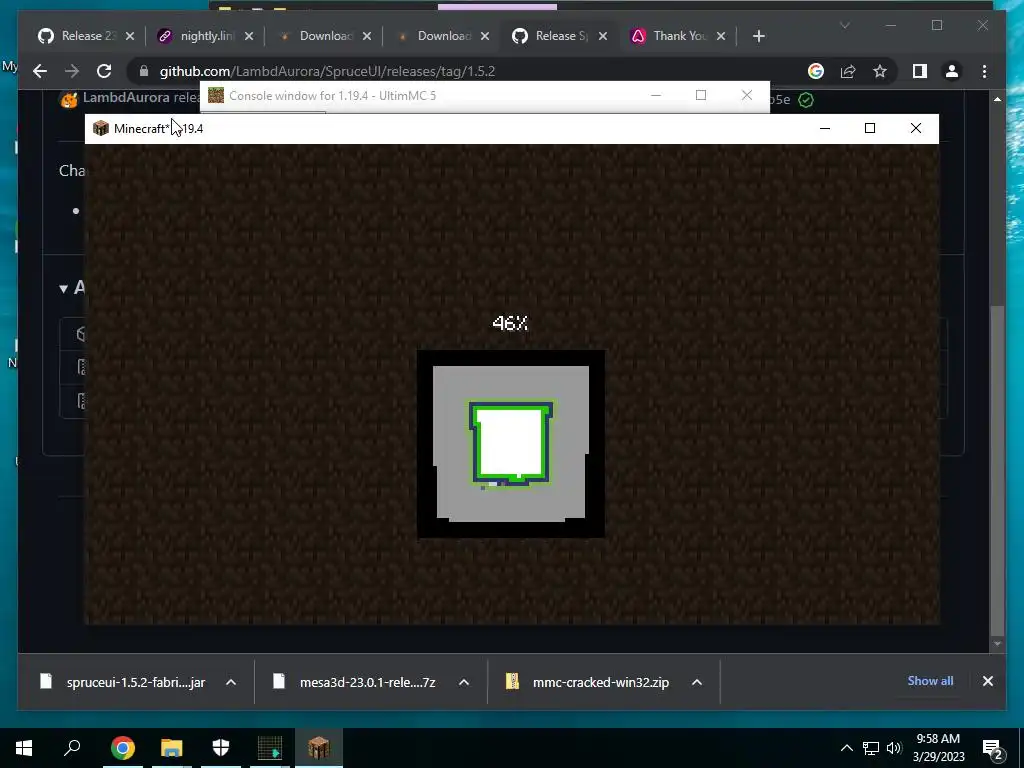The width and height of the screenshot is (1024, 768).
Task: Bookmark this page with the star icon
Action: (880, 71)
